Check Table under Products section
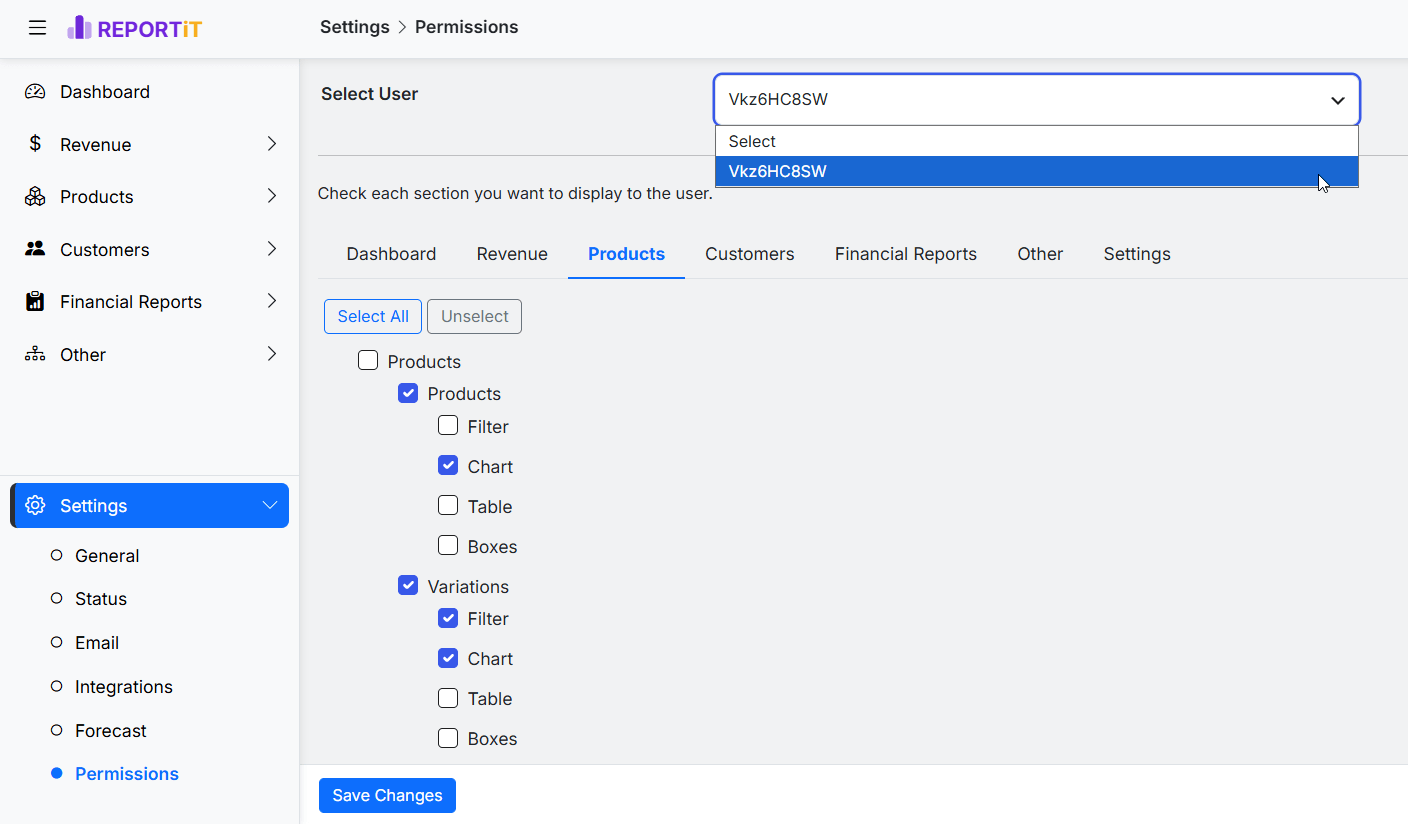The height and width of the screenshot is (824, 1408). [448, 506]
